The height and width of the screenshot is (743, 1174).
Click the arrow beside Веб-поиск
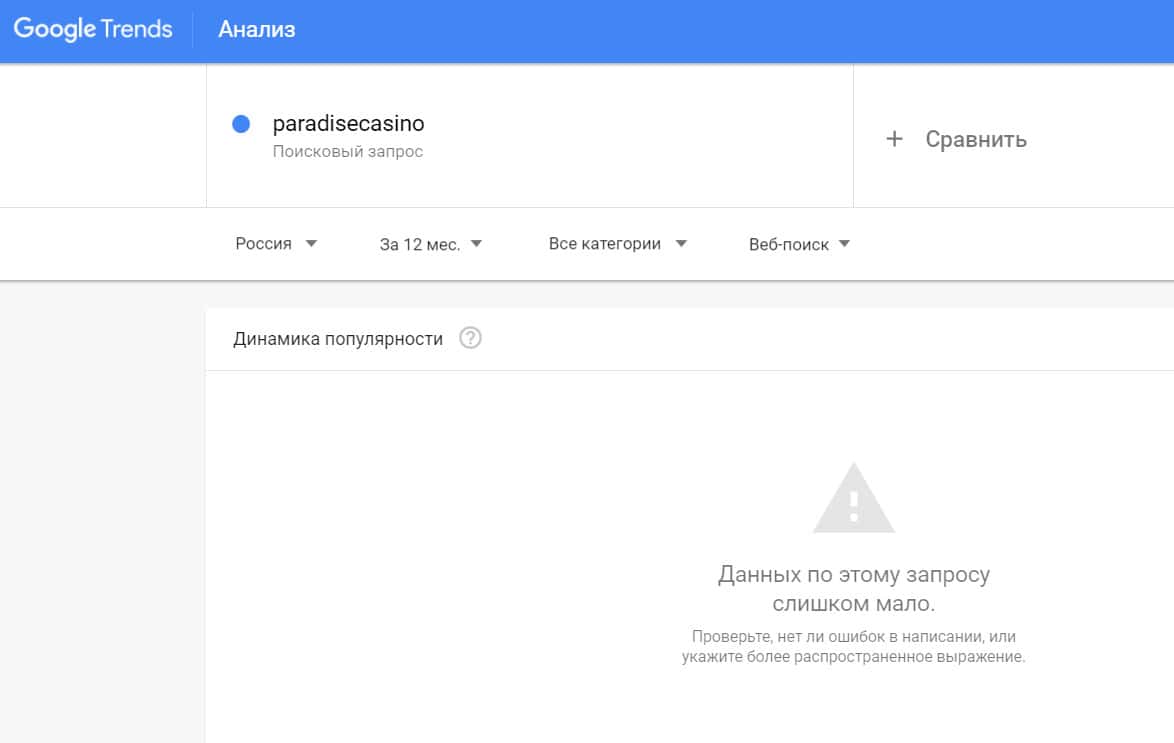tap(844, 243)
